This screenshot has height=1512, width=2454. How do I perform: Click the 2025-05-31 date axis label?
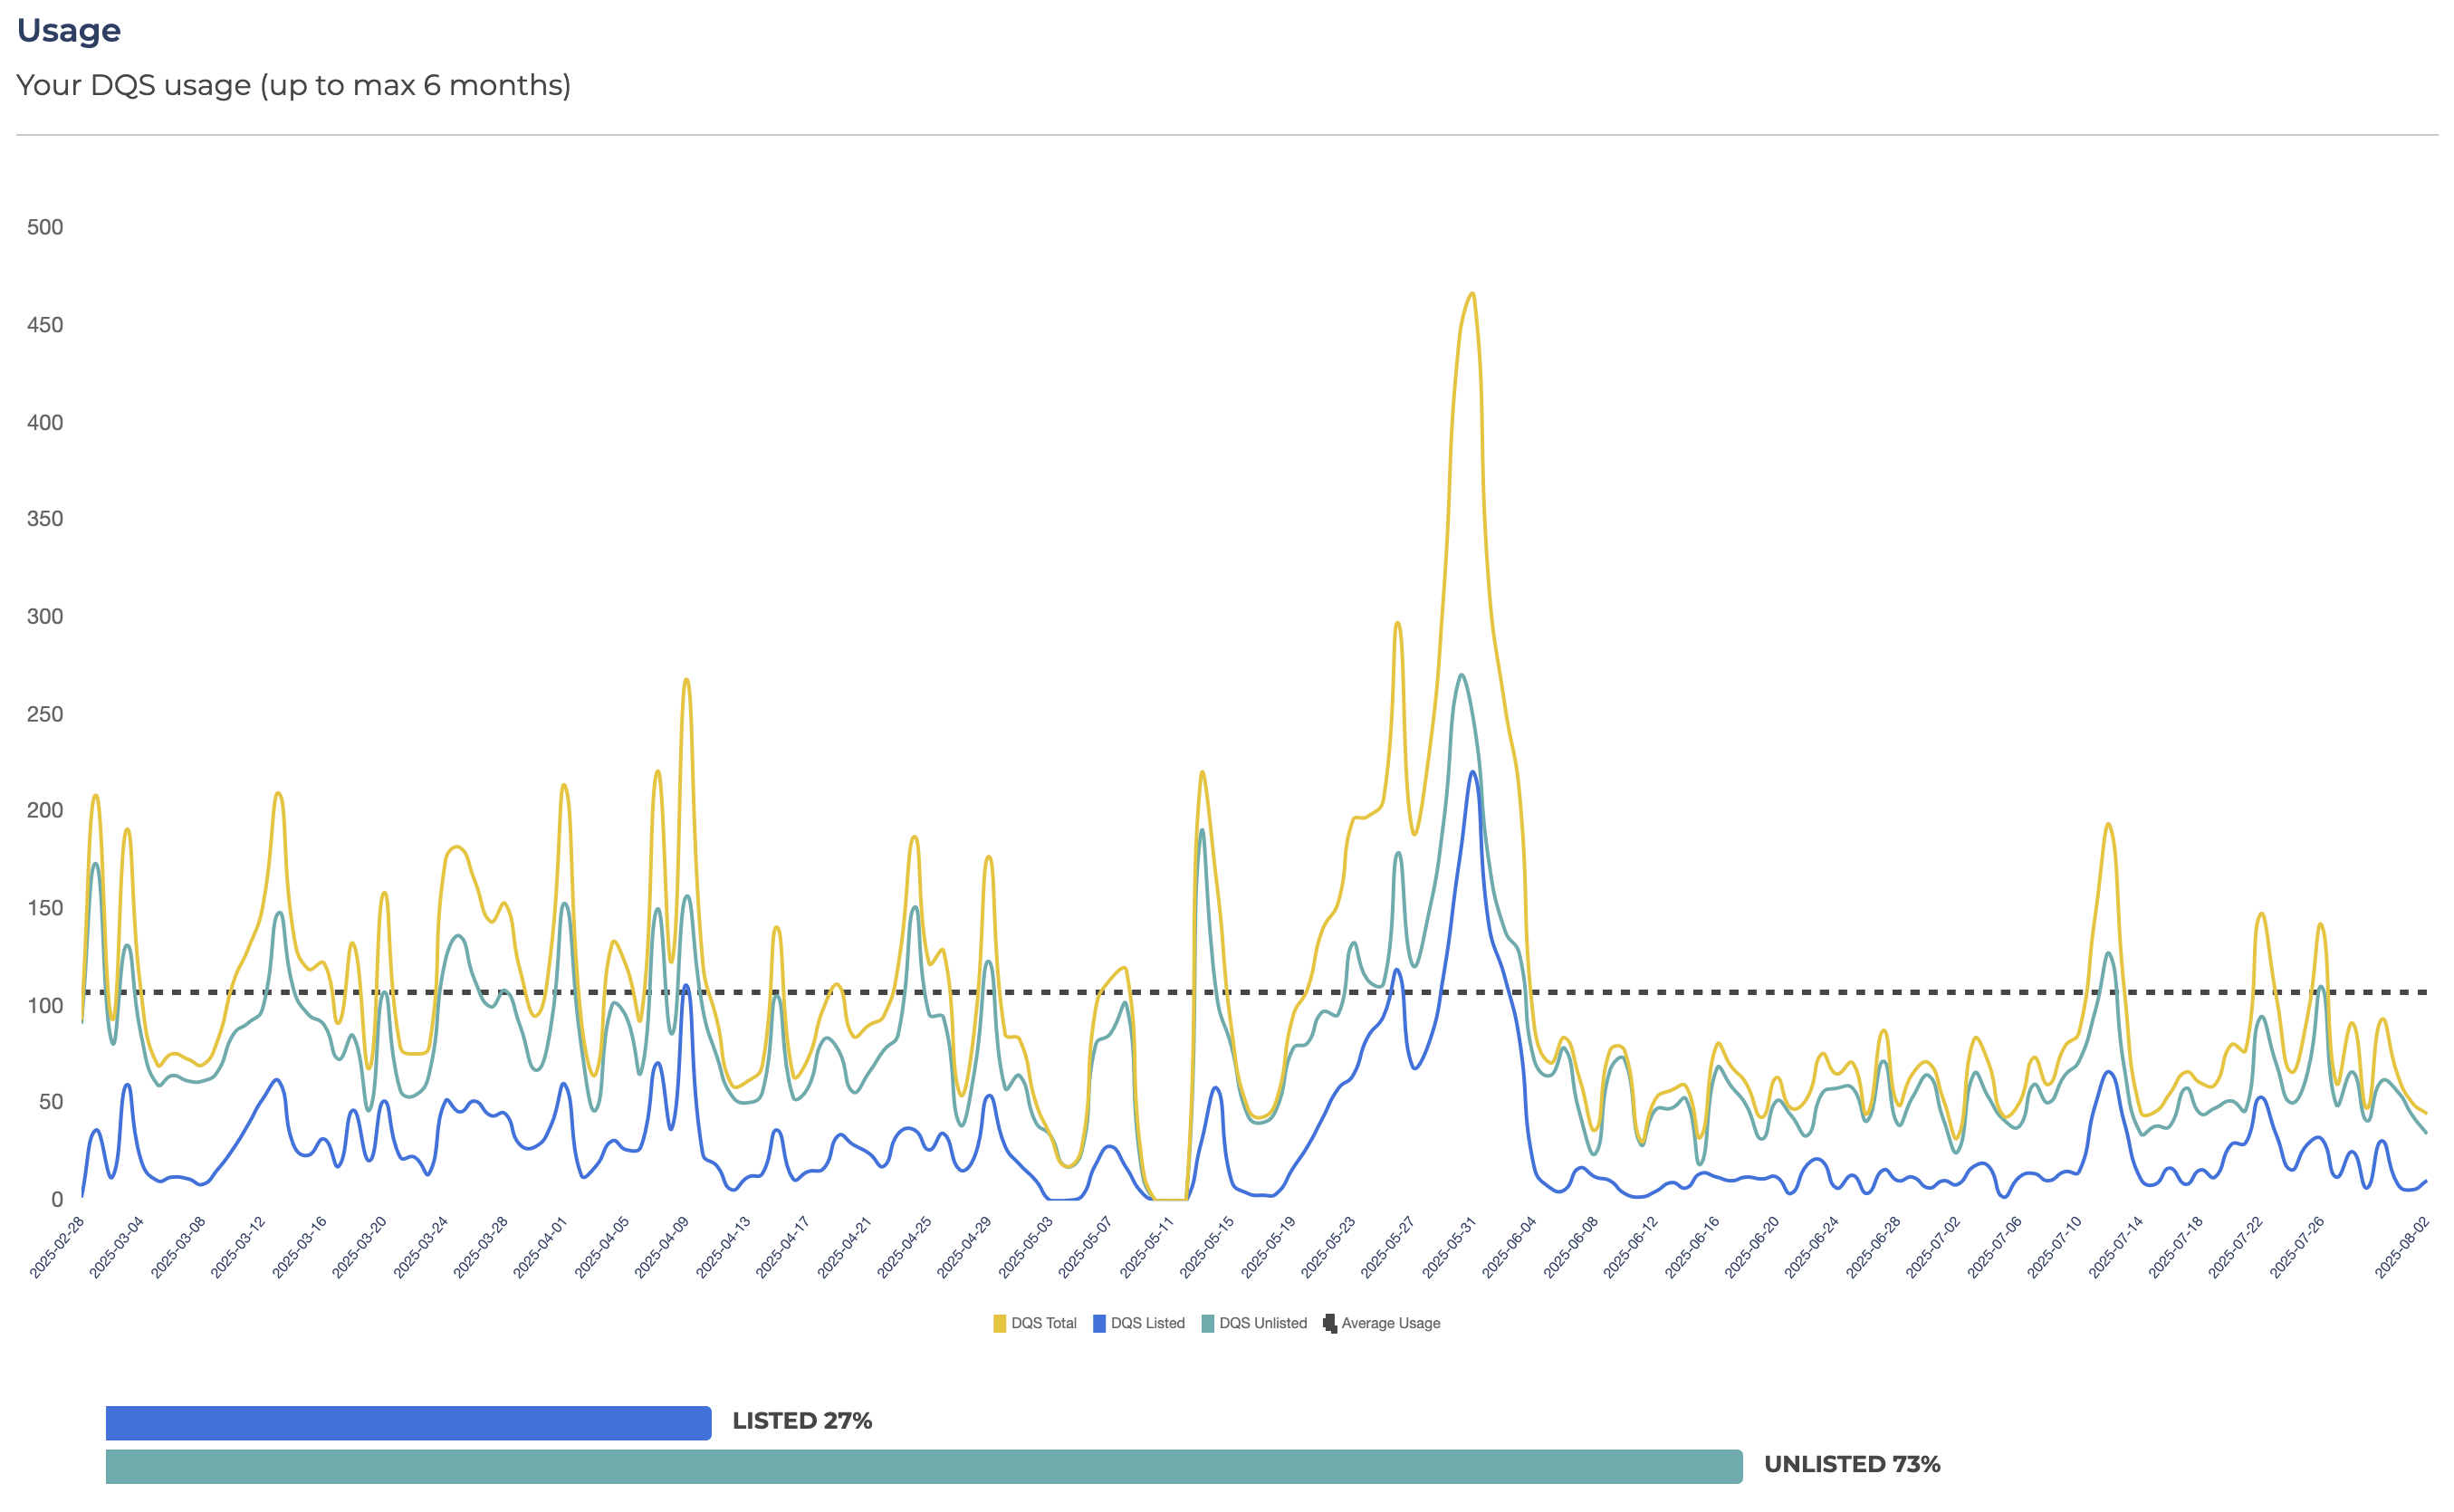(x=1449, y=1247)
